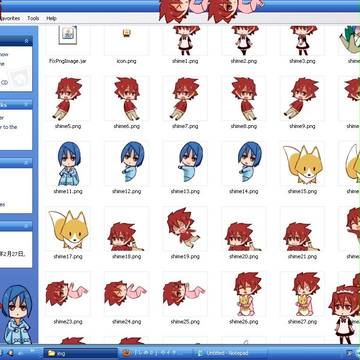Launch Internet Explorer from the quick launch bar
Viewport: 360px width, 360px height.
tap(10, 352)
